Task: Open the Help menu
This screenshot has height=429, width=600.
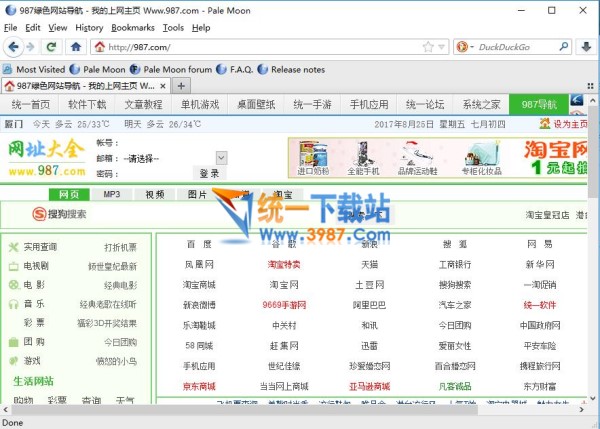Action: [201, 28]
